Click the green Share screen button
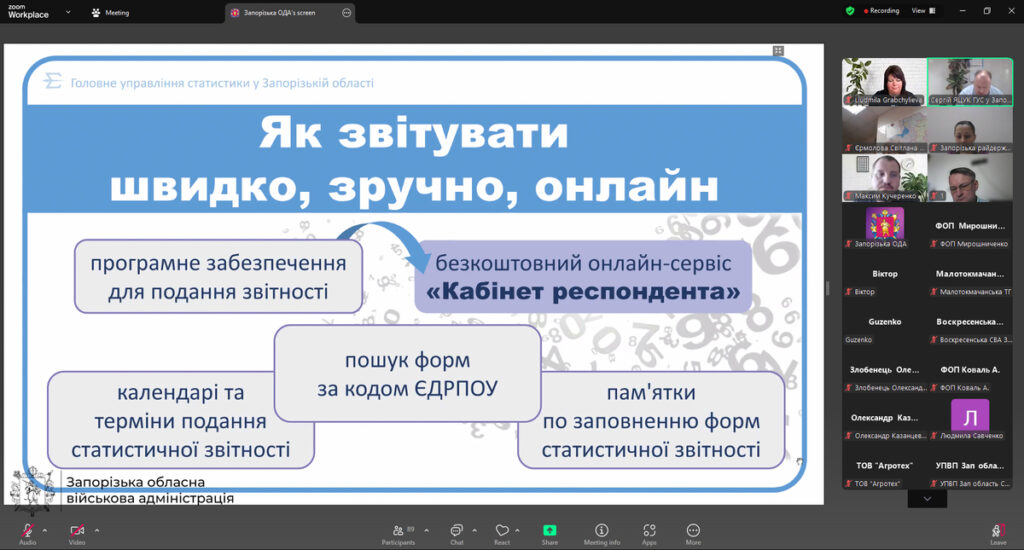This screenshot has height=550, width=1024. pos(549,530)
